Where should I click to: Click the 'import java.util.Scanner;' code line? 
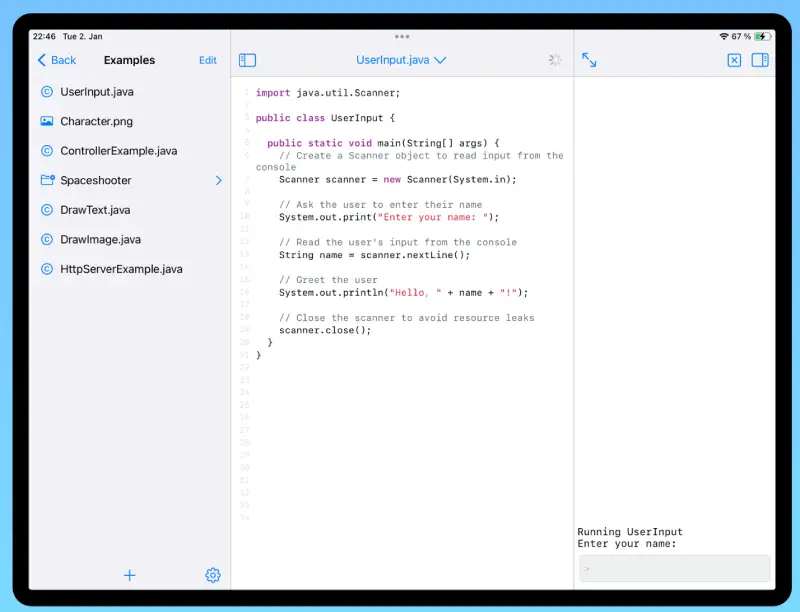point(328,93)
